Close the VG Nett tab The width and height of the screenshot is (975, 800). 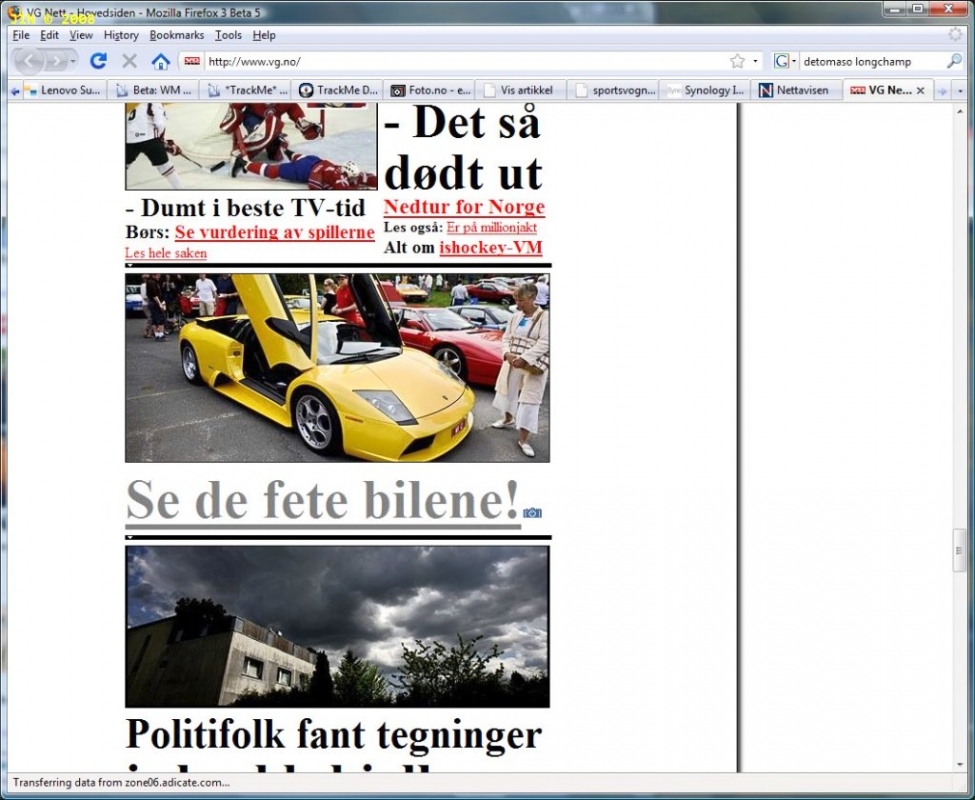pos(920,90)
